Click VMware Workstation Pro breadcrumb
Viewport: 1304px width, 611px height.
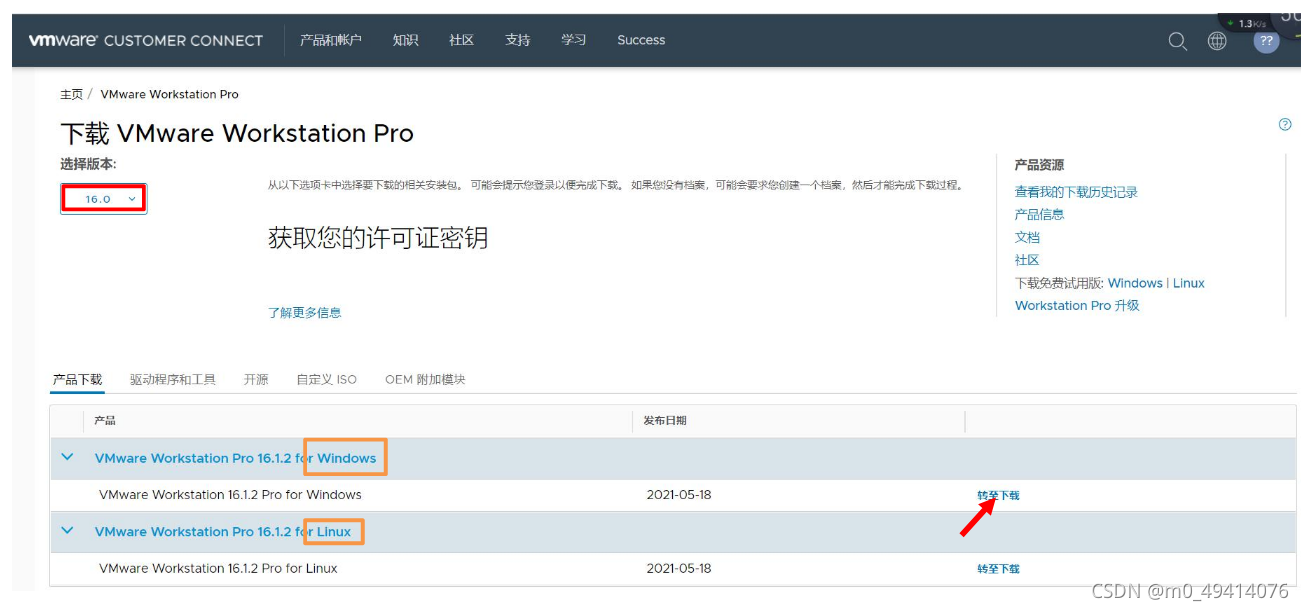[x=169, y=94]
